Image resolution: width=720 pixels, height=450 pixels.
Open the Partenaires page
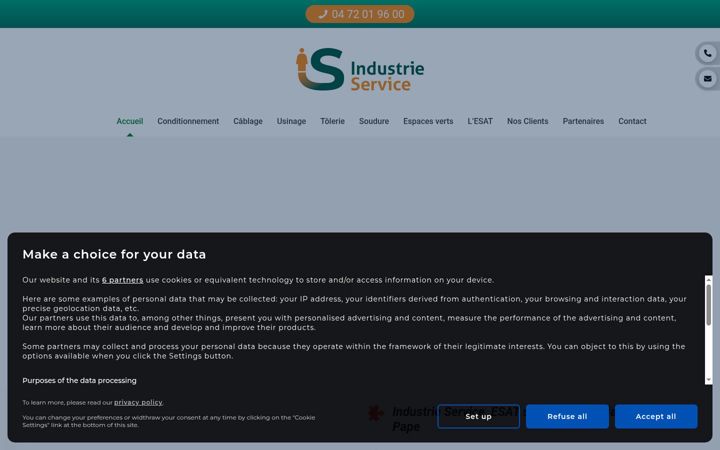coord(583,121)
